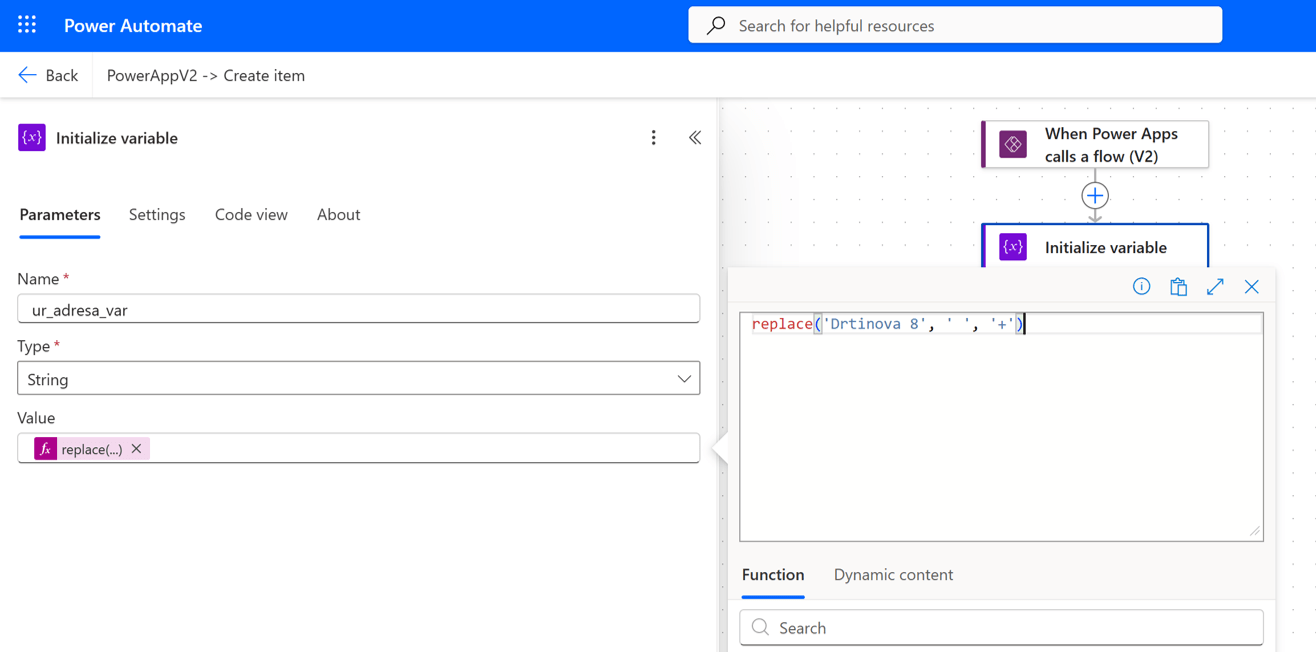Open the three-dot more options menu

(653, 138)
